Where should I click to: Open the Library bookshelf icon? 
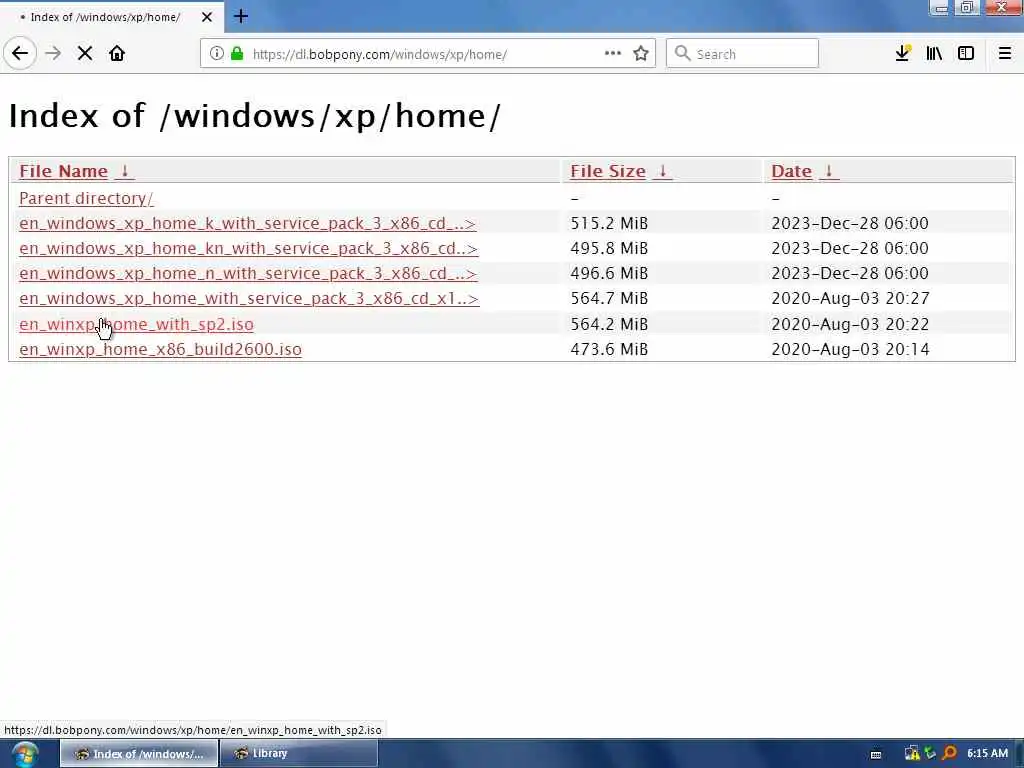(934, 54)
